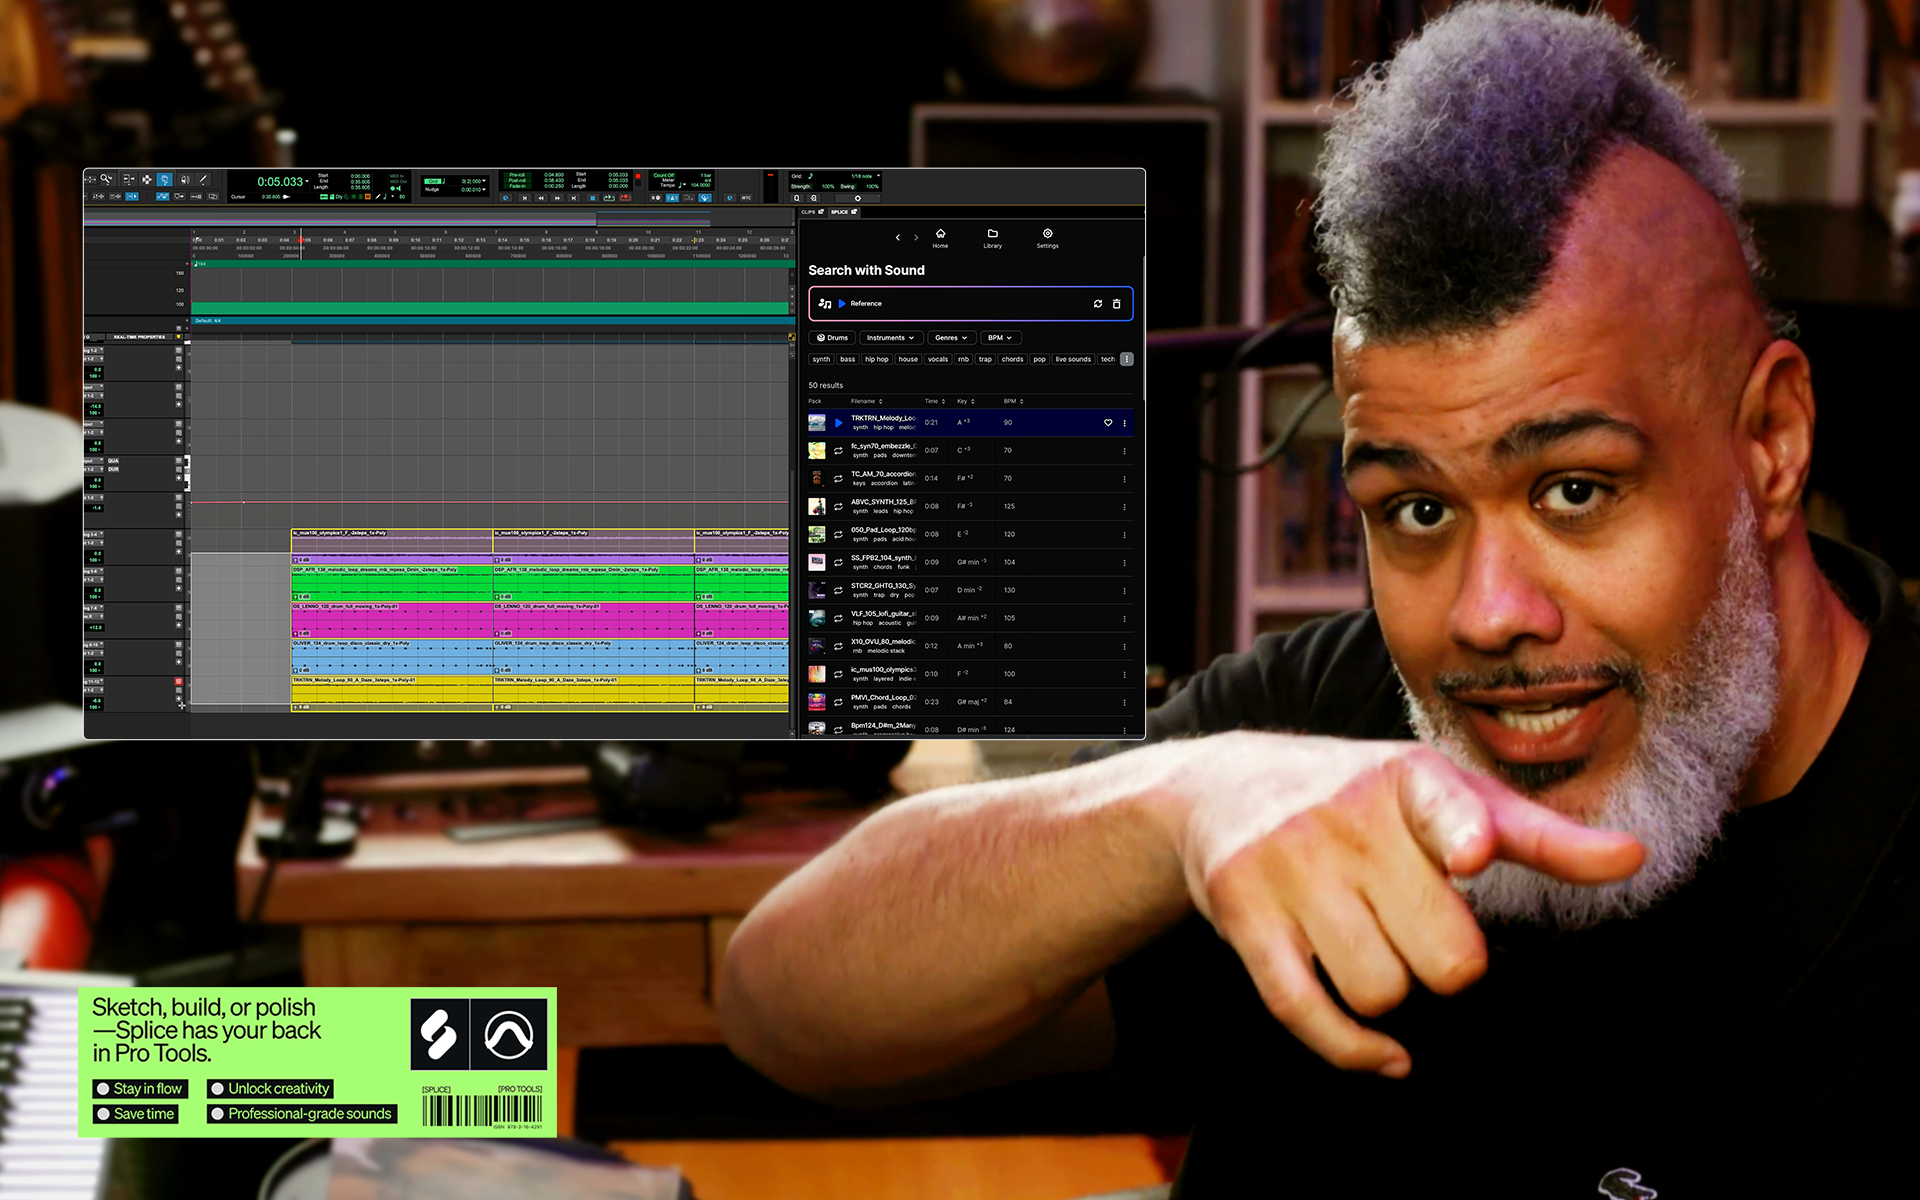Viewport: 1920px width, 1200px height.
Task: Toggle loop icon on TC_AM_70_accordion row
Action: [x=839, y=479]
